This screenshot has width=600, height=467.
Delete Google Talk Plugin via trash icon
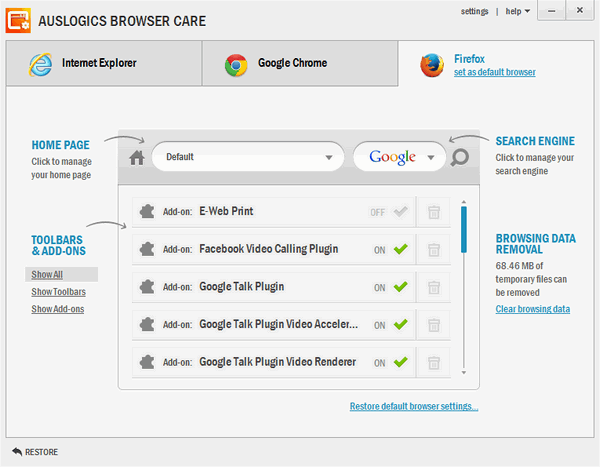click(x=434, y=287)
